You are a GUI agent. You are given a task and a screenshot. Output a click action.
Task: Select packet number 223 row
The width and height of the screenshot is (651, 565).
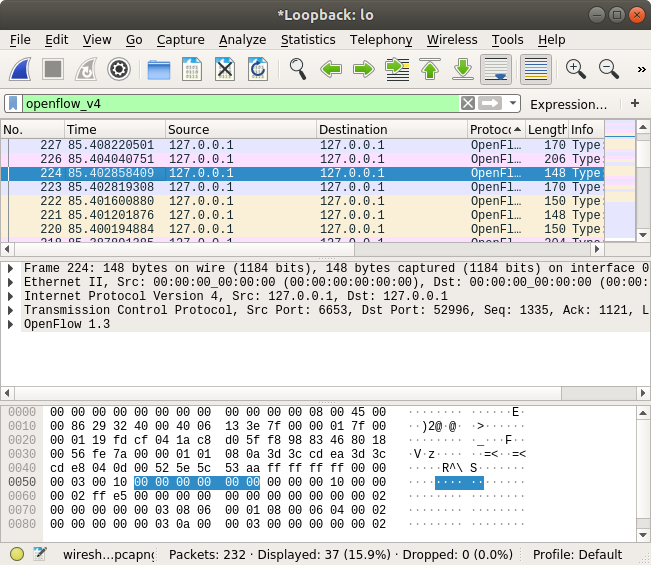pyautogui.click(x=302, y=187)
